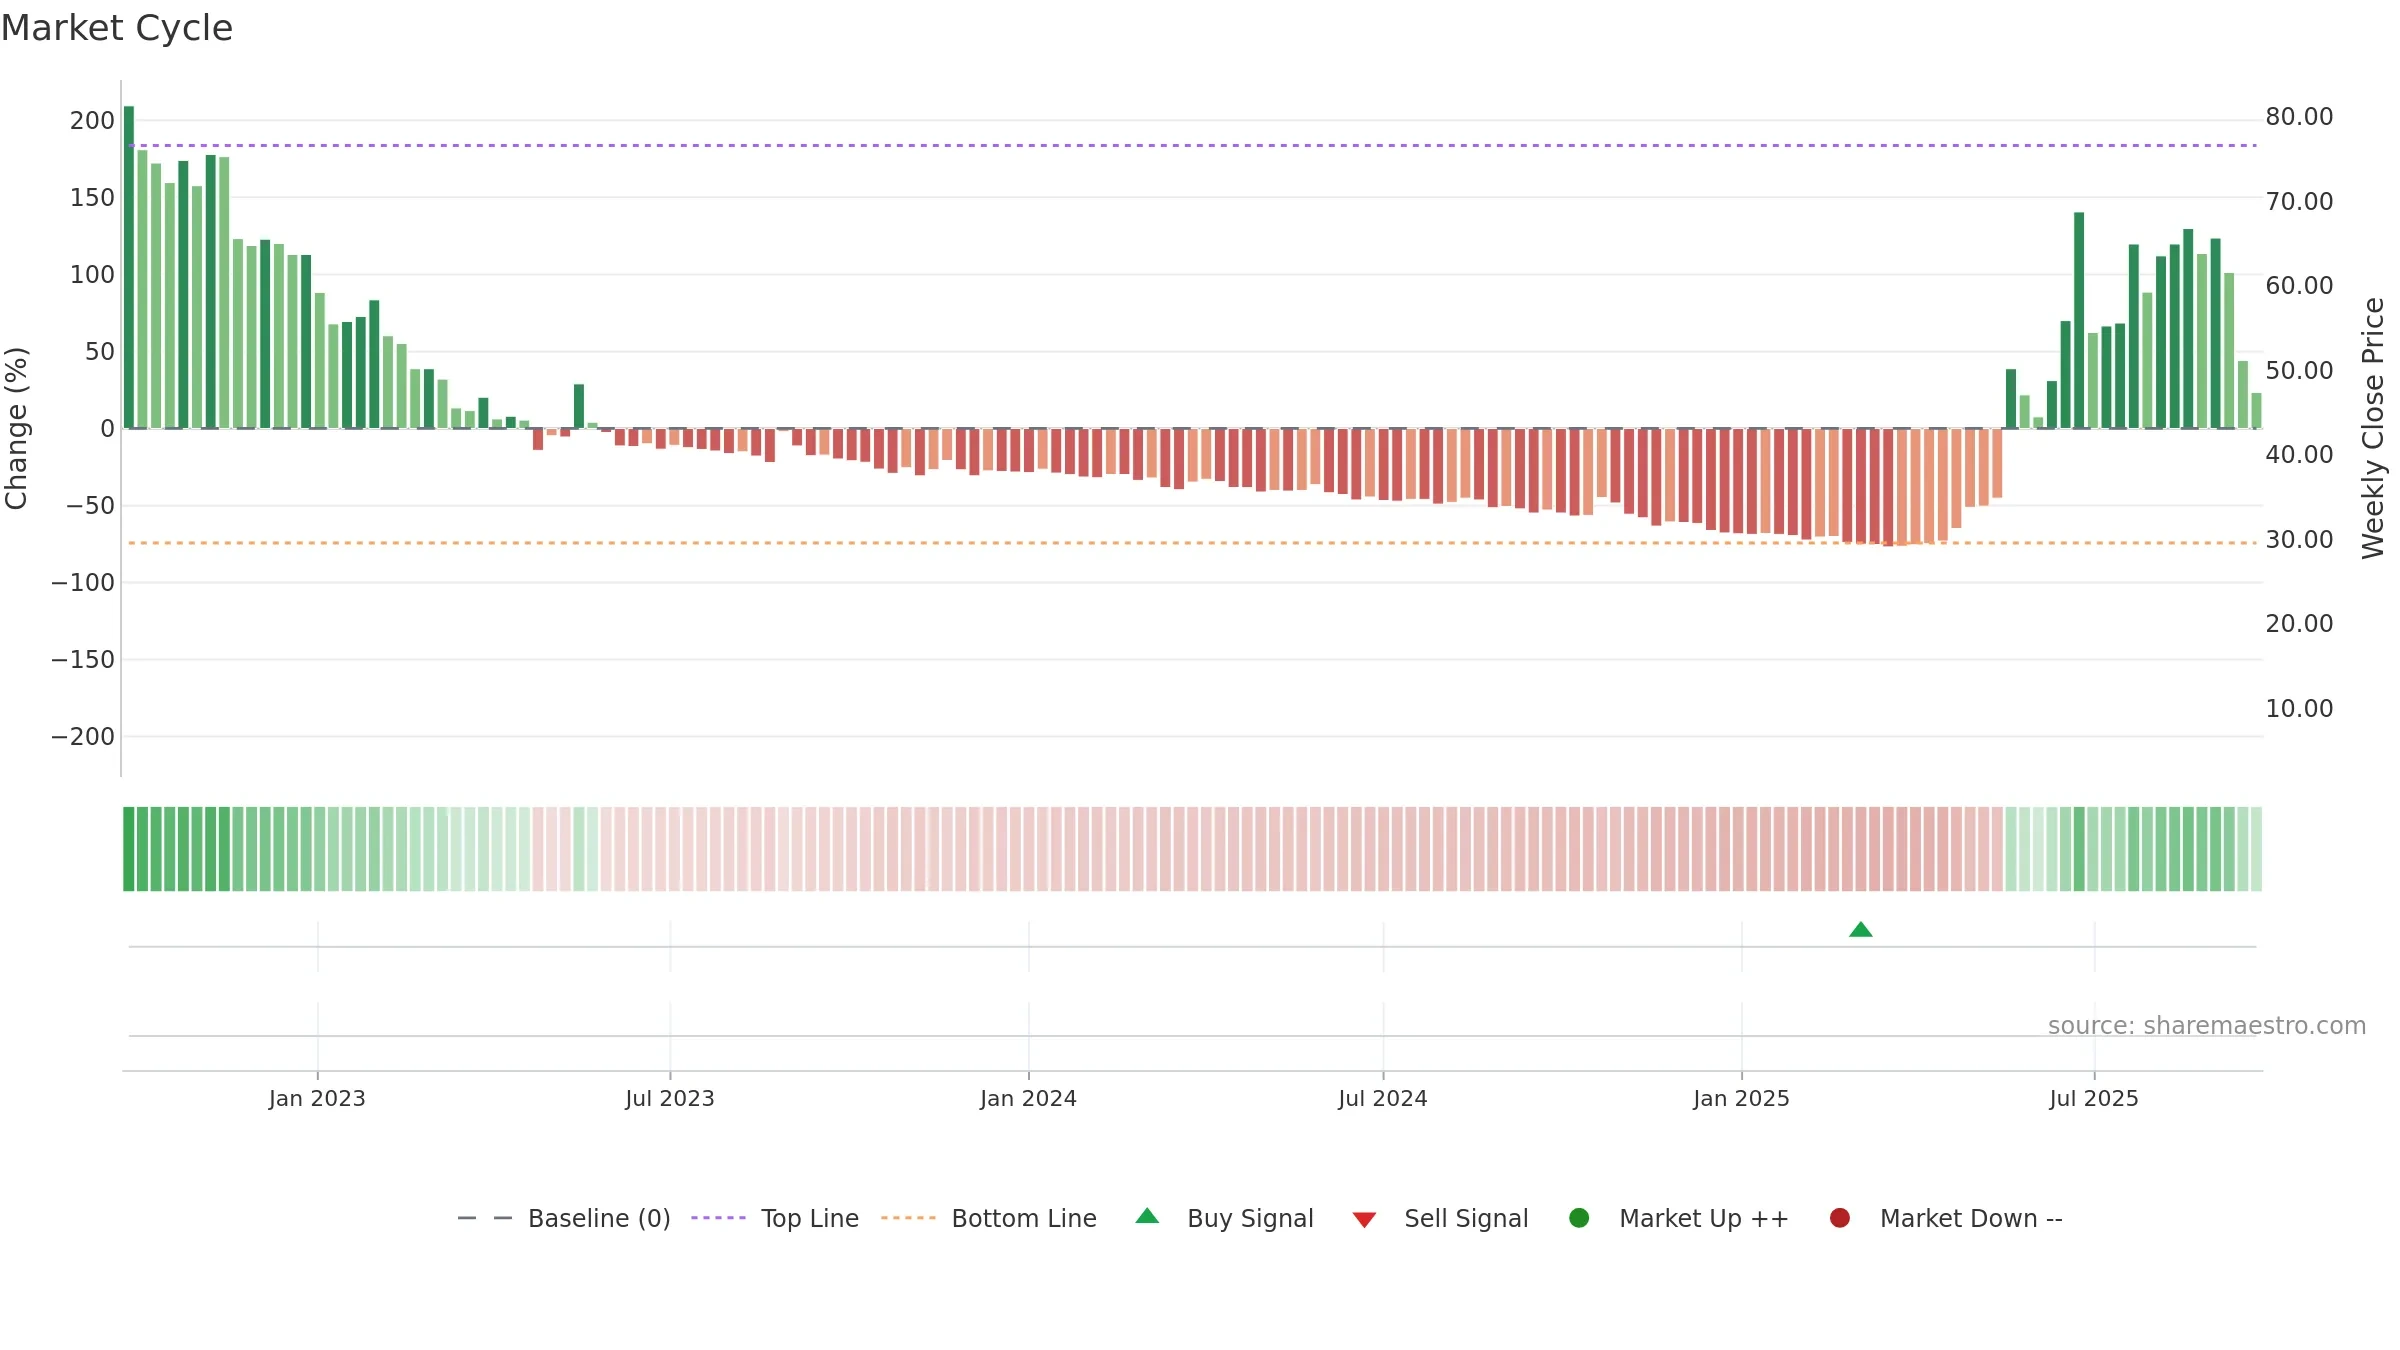Click the green Buy Signal legend triangle icon
This screenshot has width=2400, height=1350.
[x=1148, y=1216]
